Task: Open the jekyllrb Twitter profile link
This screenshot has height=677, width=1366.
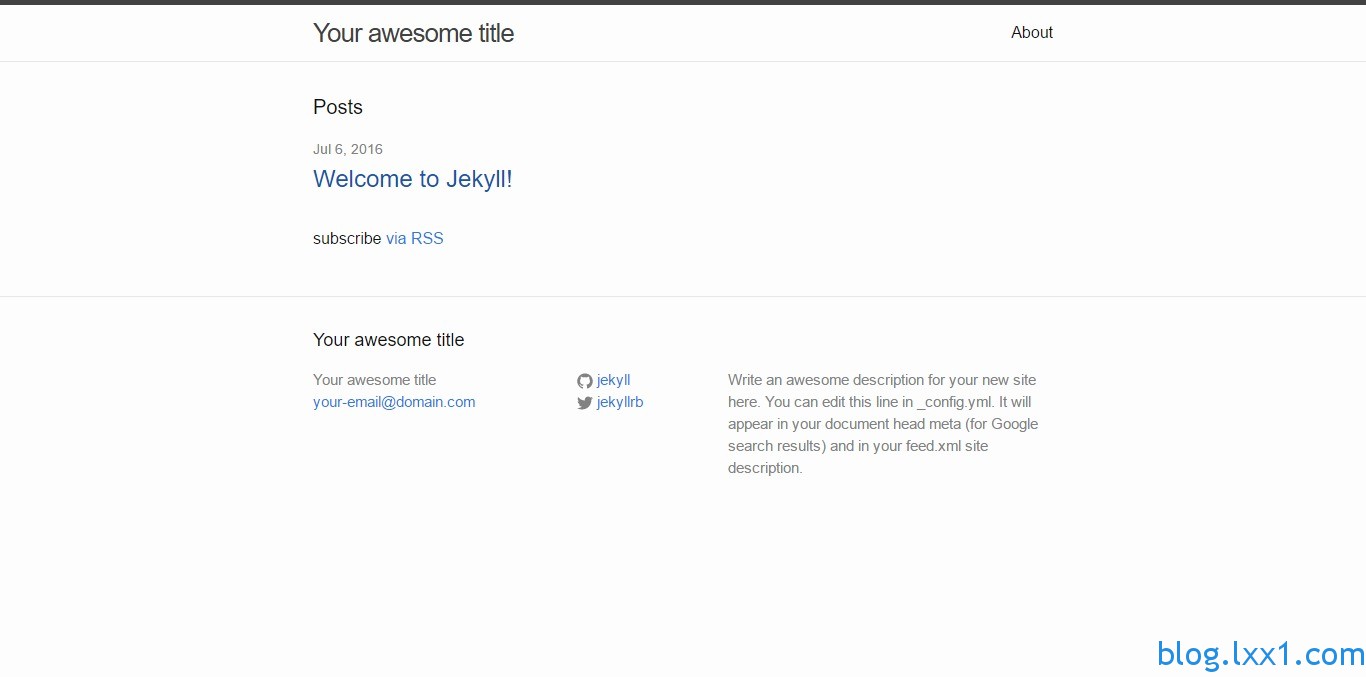Action: pyautogui.click(x=620, y=402)
